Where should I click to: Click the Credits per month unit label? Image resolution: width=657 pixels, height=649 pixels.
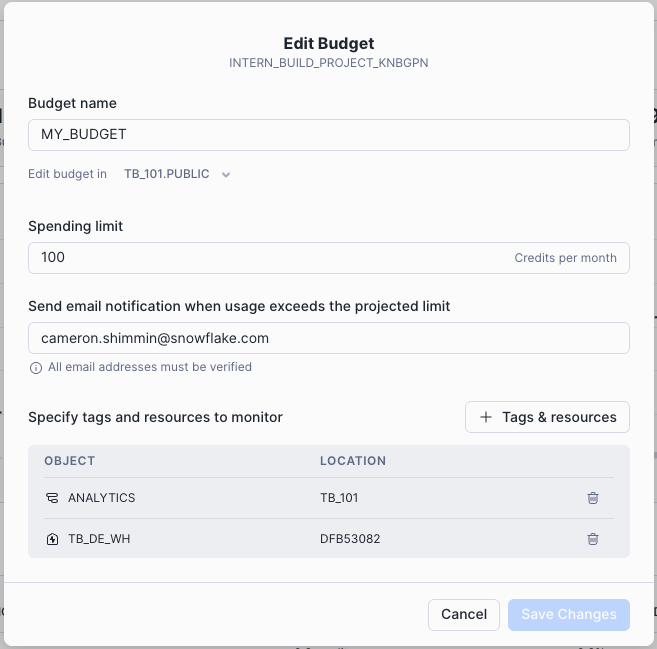[565, 258]
